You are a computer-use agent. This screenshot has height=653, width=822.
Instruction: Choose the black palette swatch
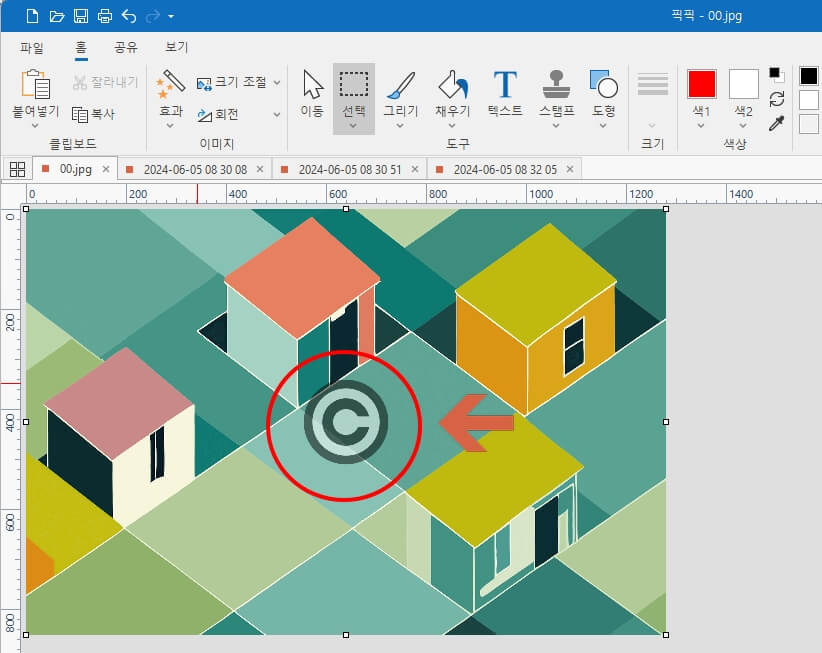(808, 75)
